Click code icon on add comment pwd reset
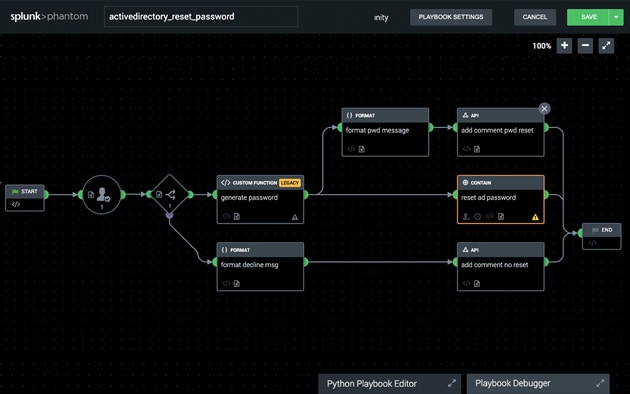 466,149
